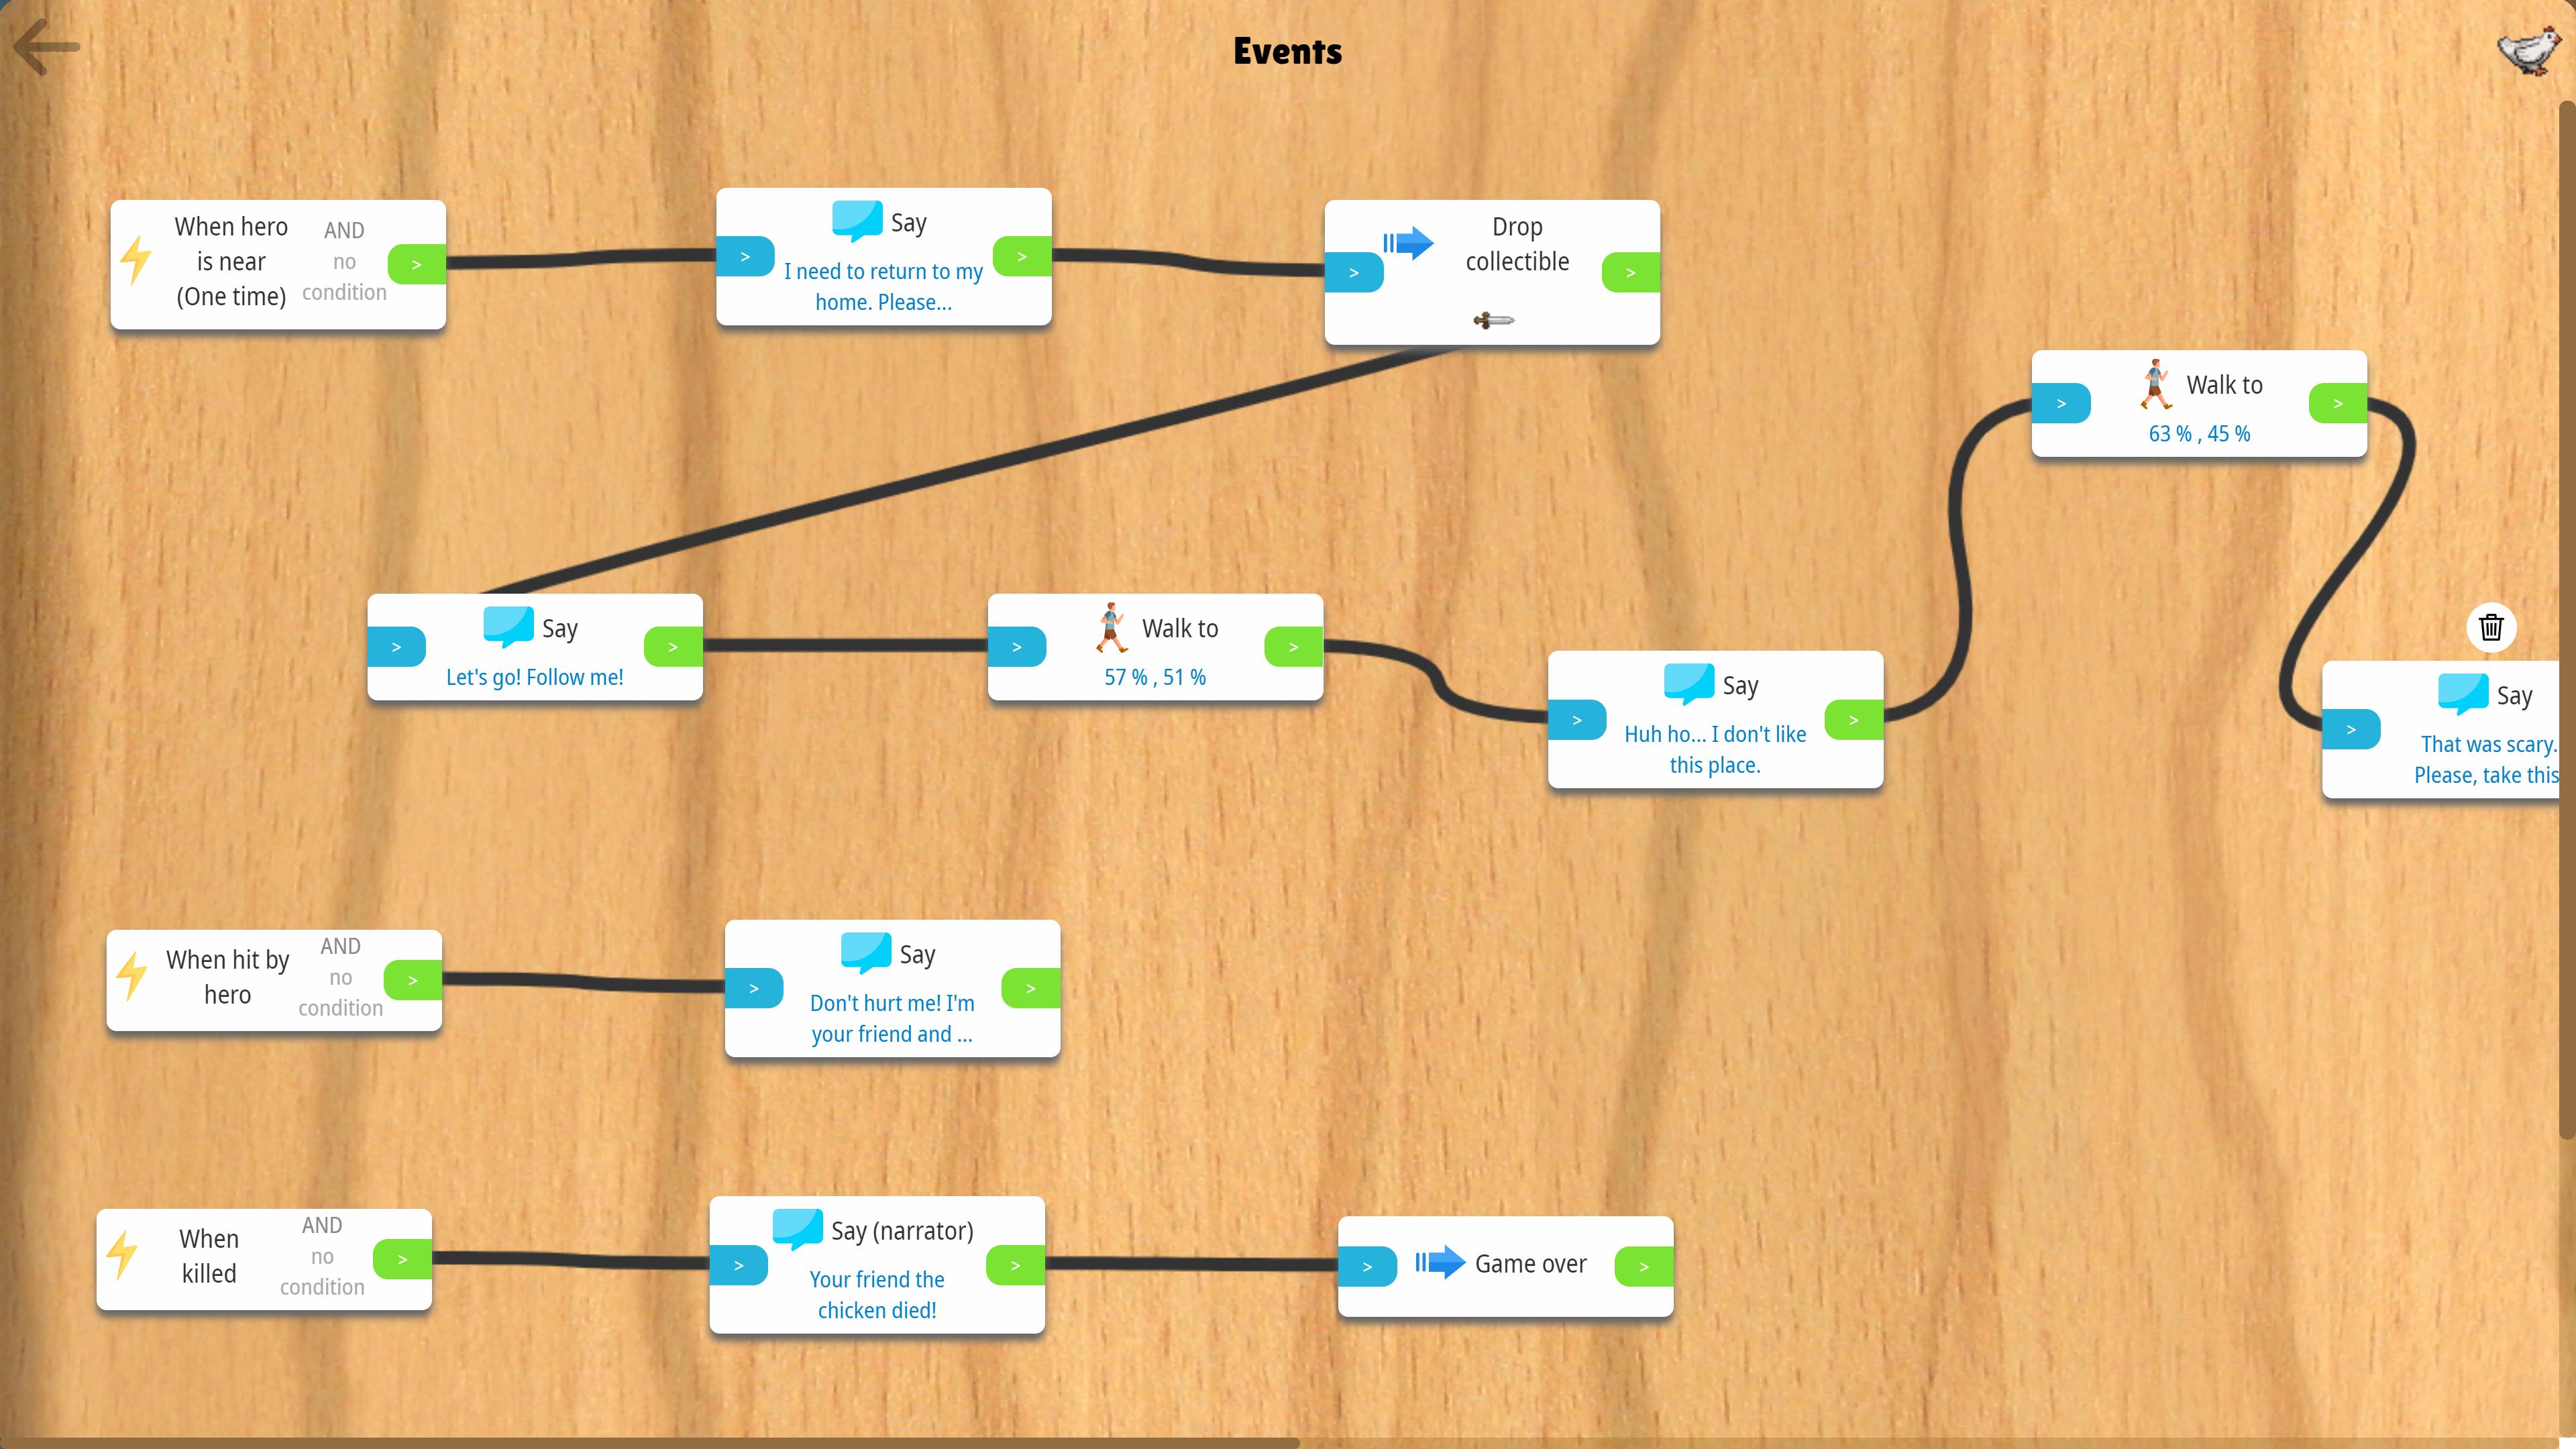The width and height of the screenshot is (2576, 1449).
Task: Click the Say speech bubble icon for 'Don't hurt me!'
Action: point(861,950)
